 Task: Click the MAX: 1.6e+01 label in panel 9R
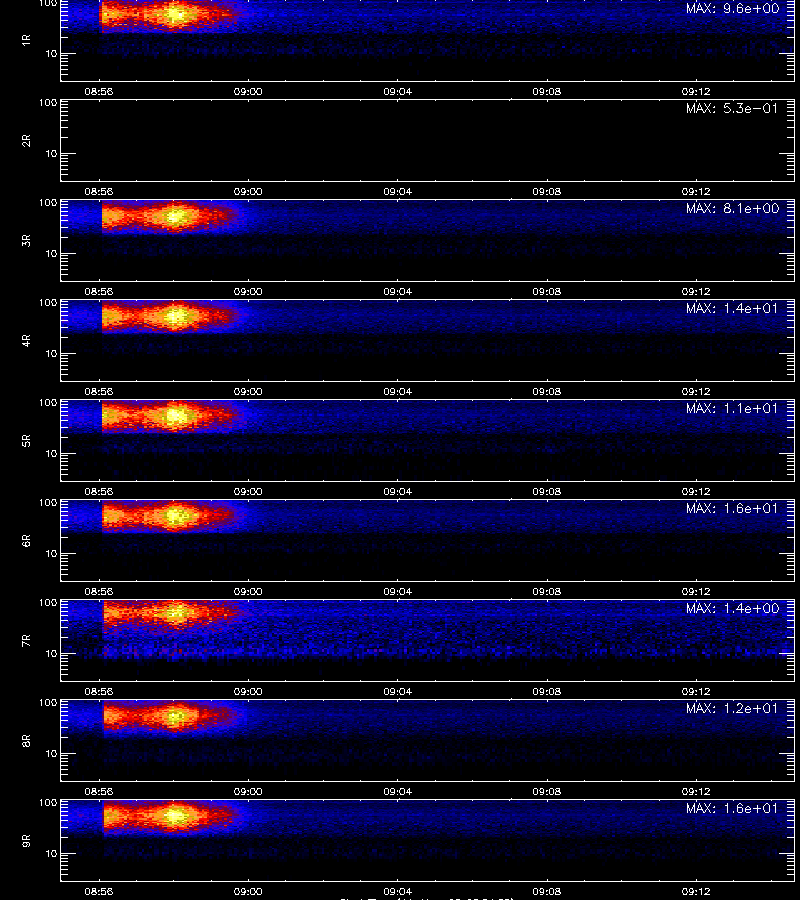pos(732,808)
